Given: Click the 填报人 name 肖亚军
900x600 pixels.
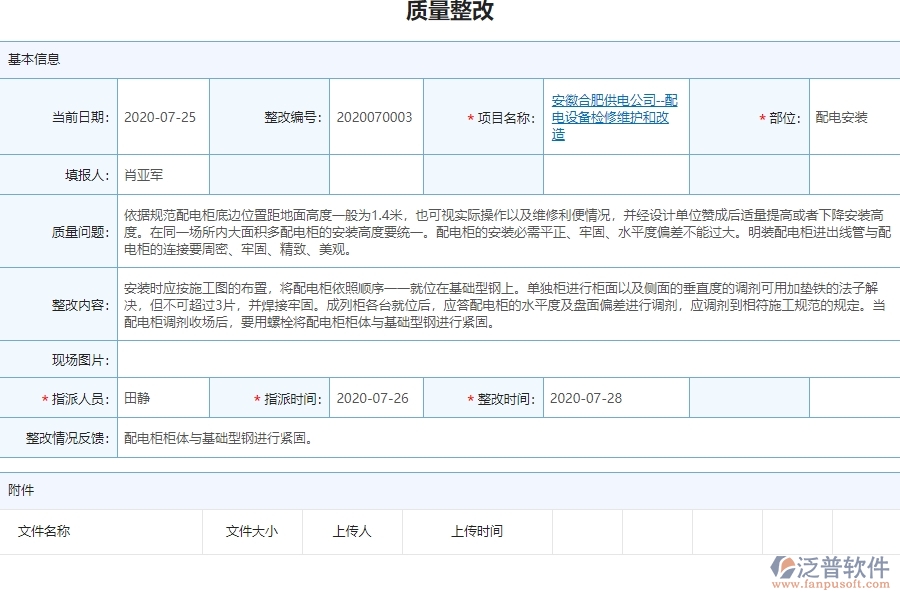Looking at the screenshot, I should click(142, 174).
